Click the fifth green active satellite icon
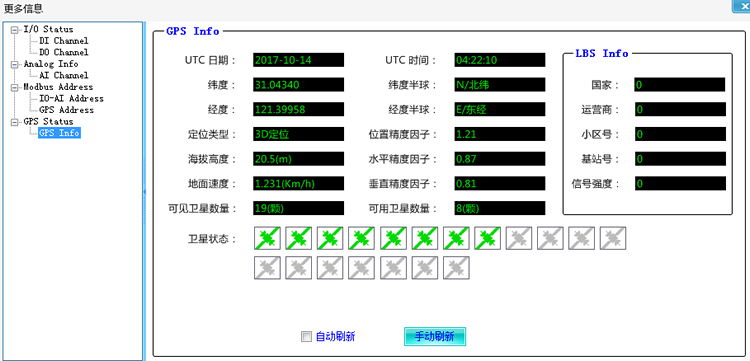Screen dimensions: 750x361 (x=393, y=238)
